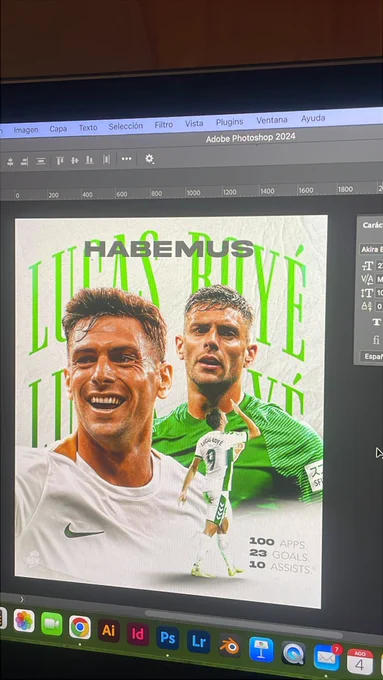Viewport: 383px width, 680px height.
Task: Open the Ventana menu
Action: (272, 120)
